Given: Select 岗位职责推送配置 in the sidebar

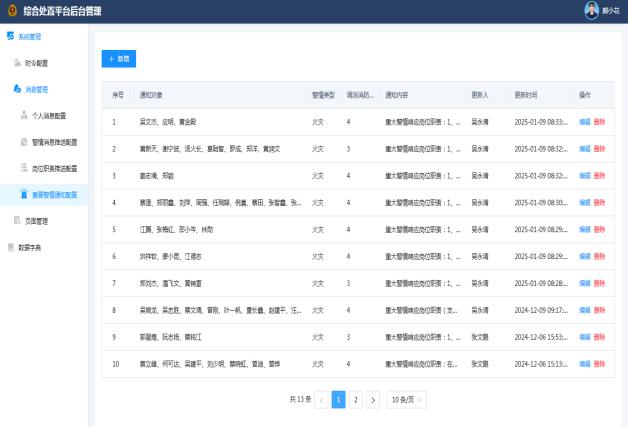Looking at the screenshot, I should [x=54, y=167].
